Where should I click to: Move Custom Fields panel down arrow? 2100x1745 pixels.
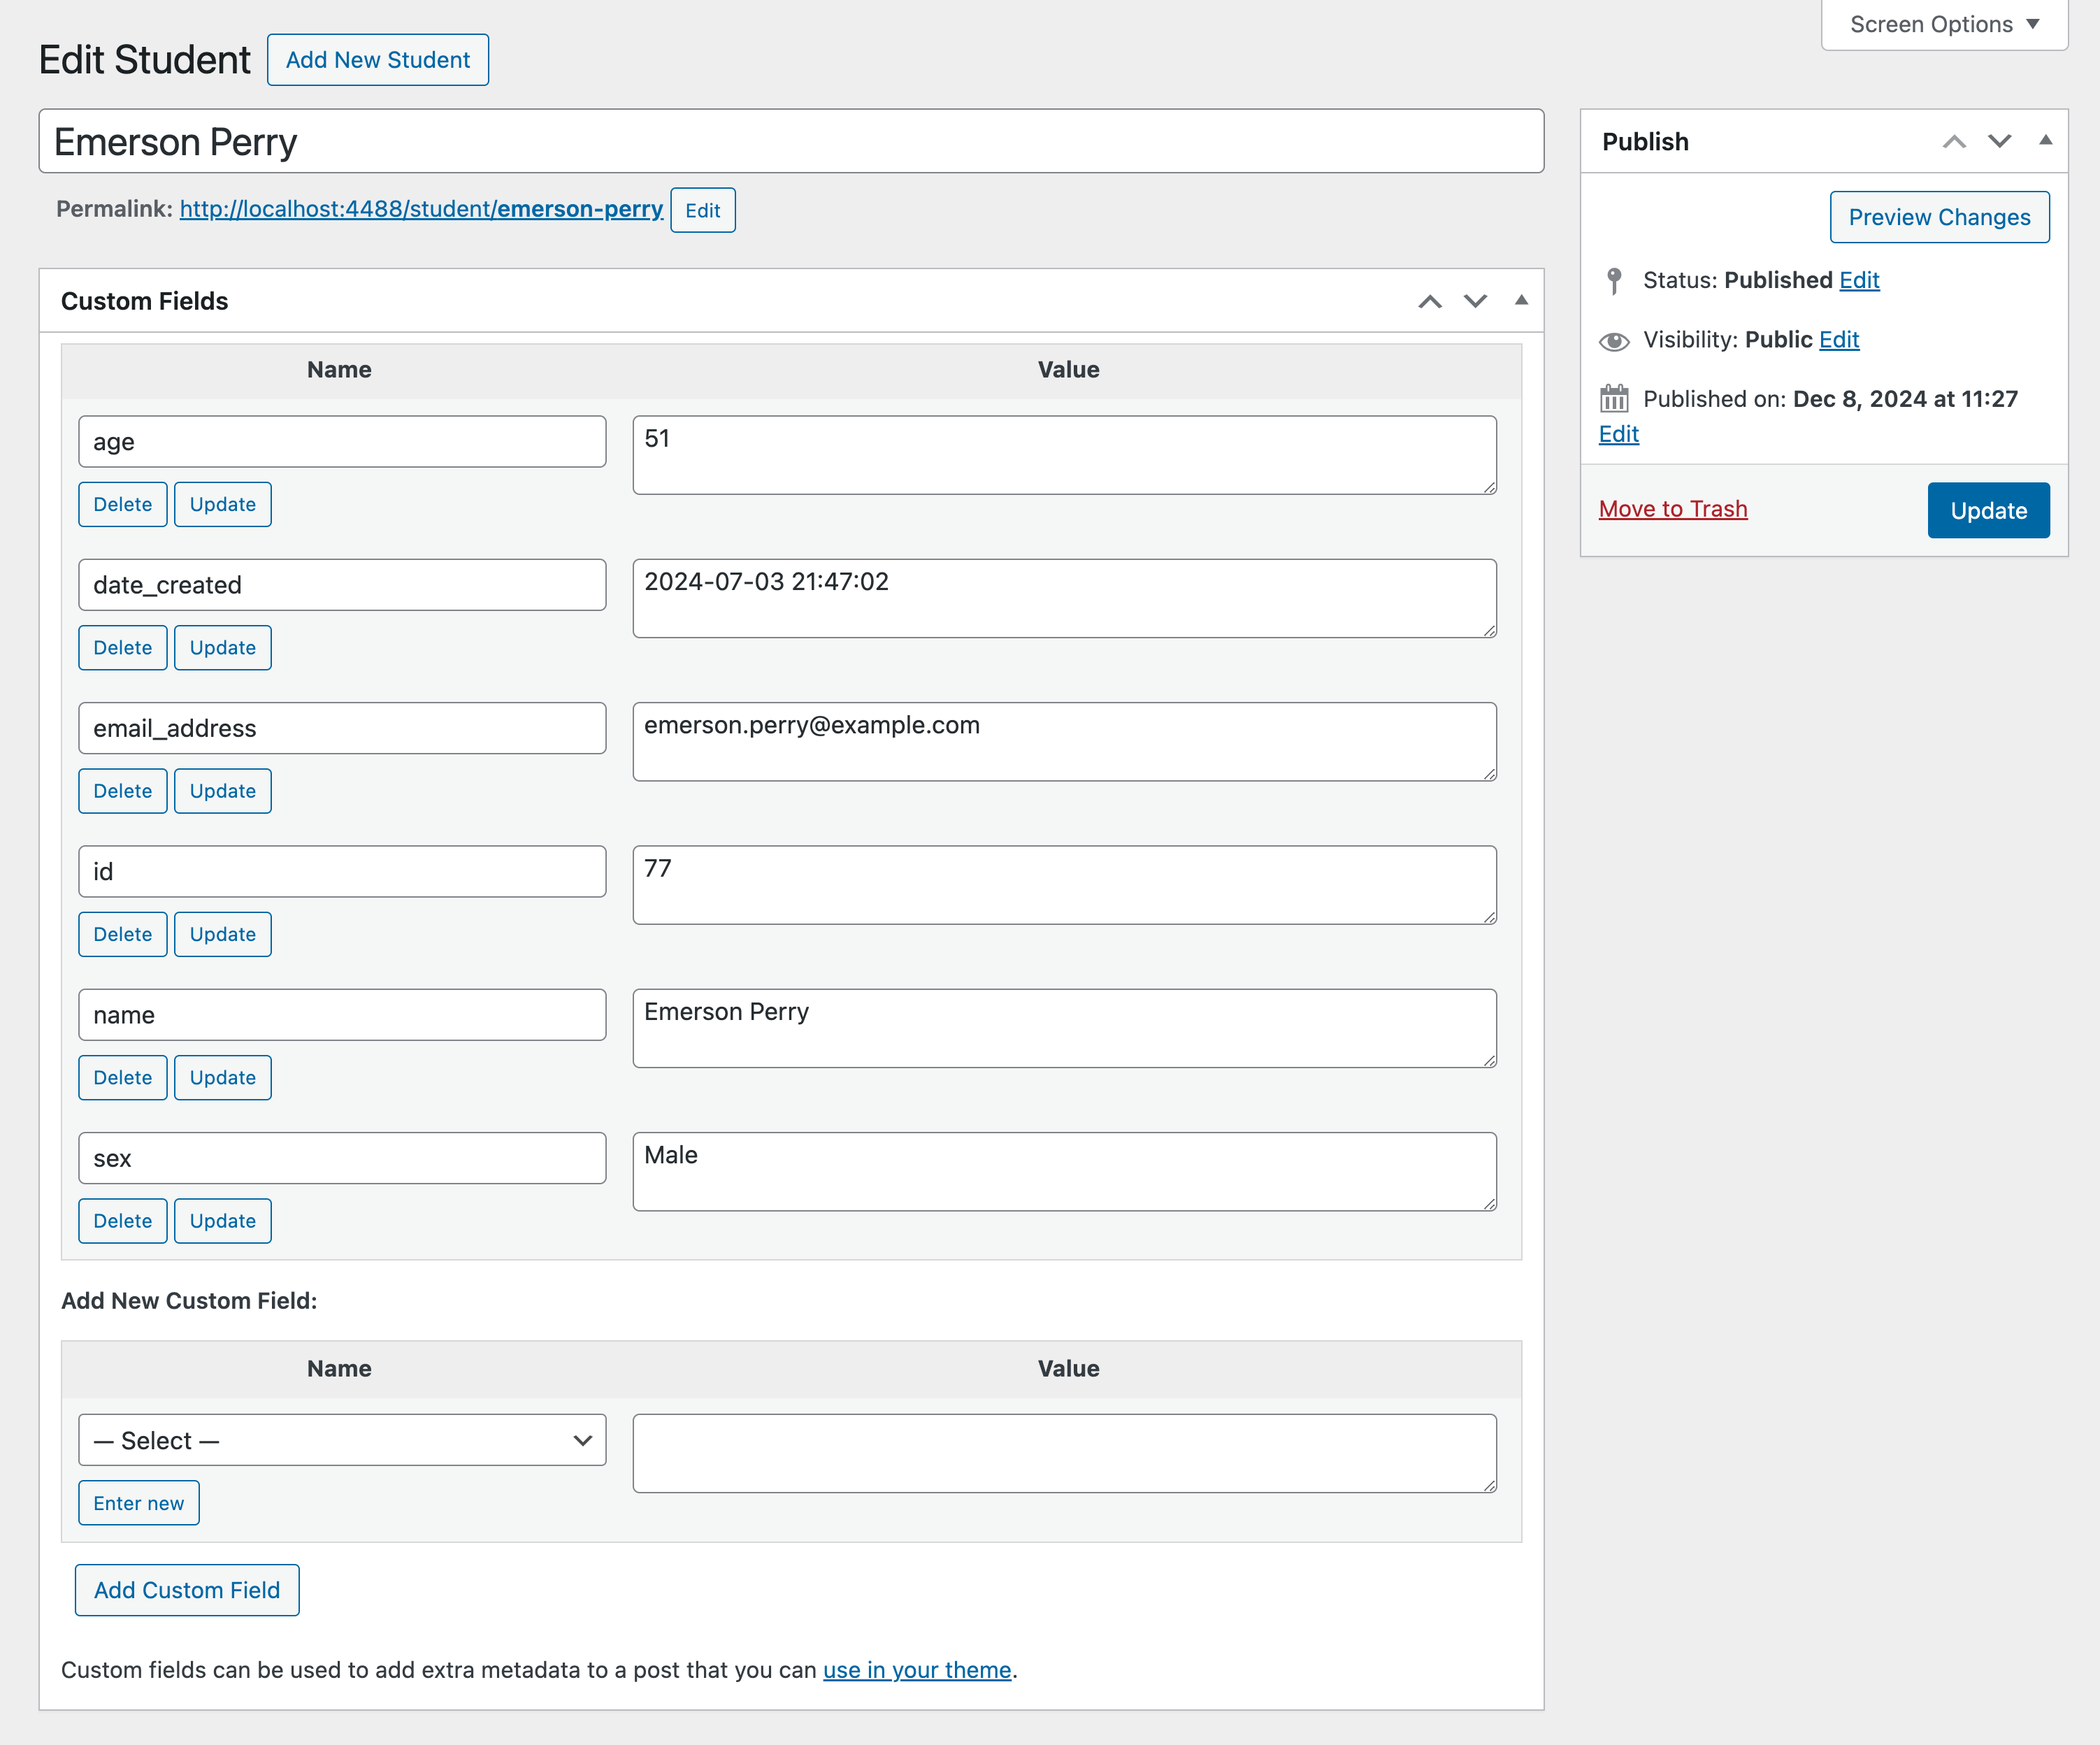point(1475,301)
